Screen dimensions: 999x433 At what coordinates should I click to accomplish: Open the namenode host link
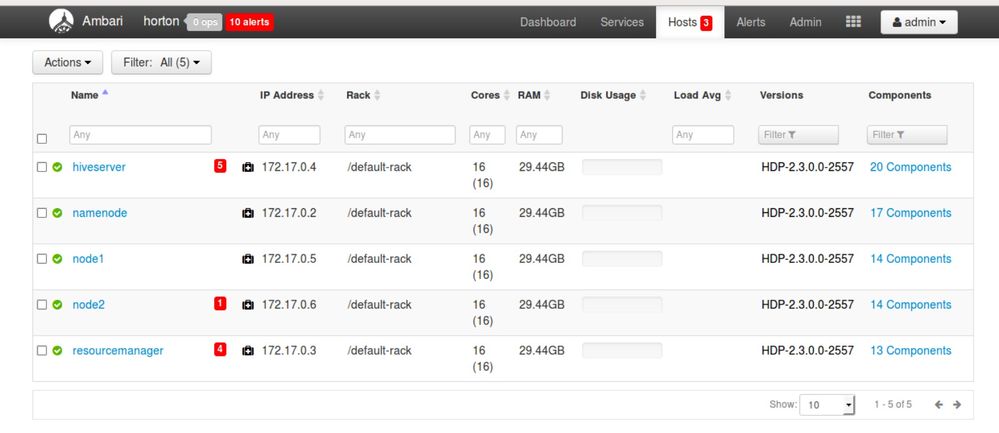tap(99, 213)
